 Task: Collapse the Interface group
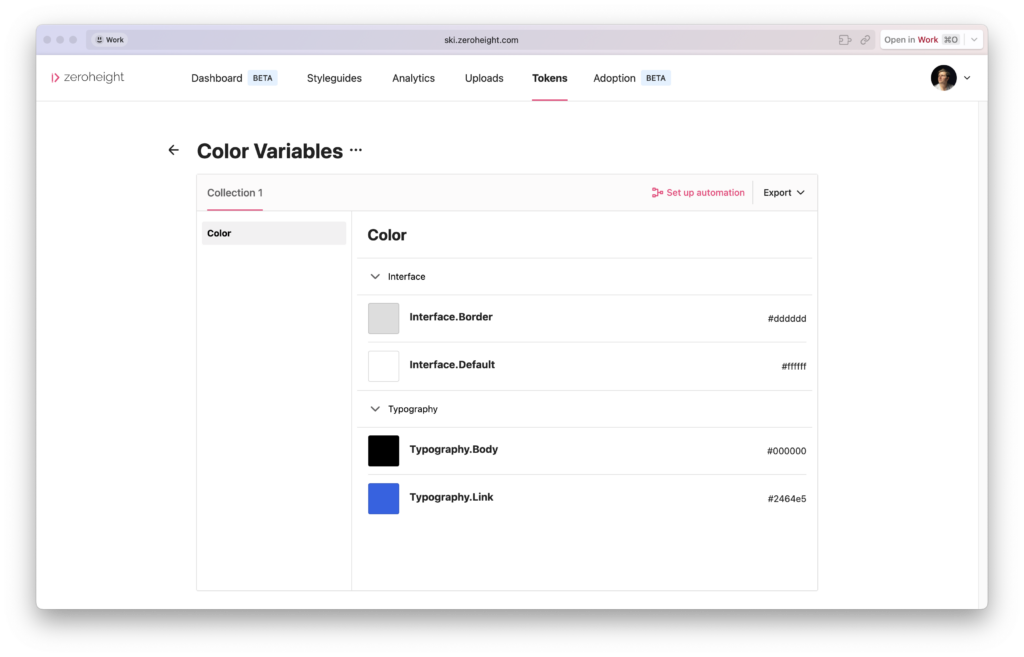click(375, 277)
